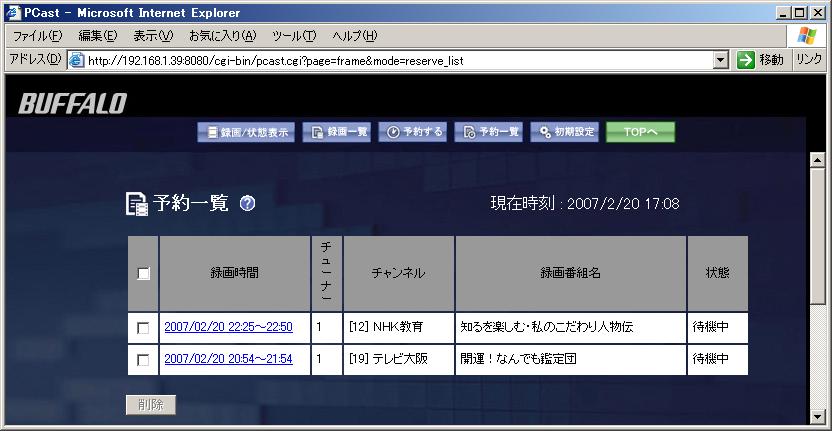Screen dimensions: 832x431
Task: Click the 録画時間 column header
Action: pyautogui.click(x=235, y=273)
